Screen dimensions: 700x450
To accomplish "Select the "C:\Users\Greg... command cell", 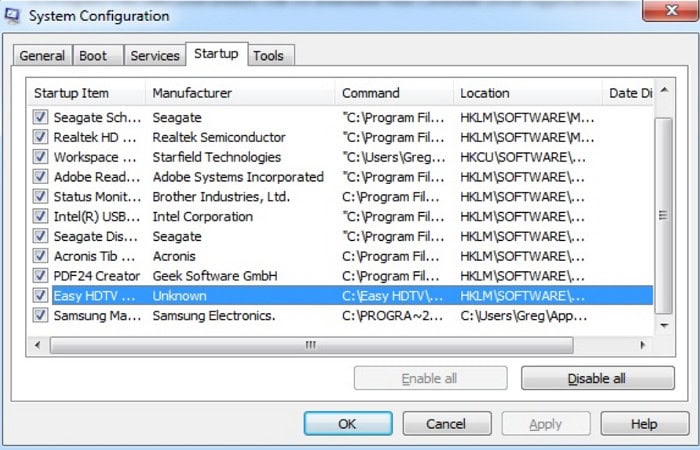I will tap(393, 157).
